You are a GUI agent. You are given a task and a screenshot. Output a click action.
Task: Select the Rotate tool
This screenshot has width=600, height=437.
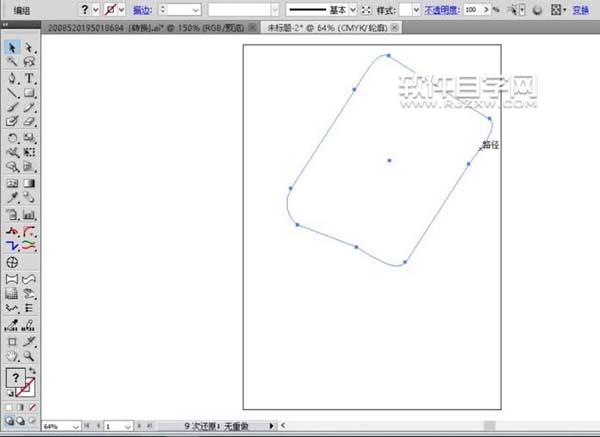pos(12,138)
